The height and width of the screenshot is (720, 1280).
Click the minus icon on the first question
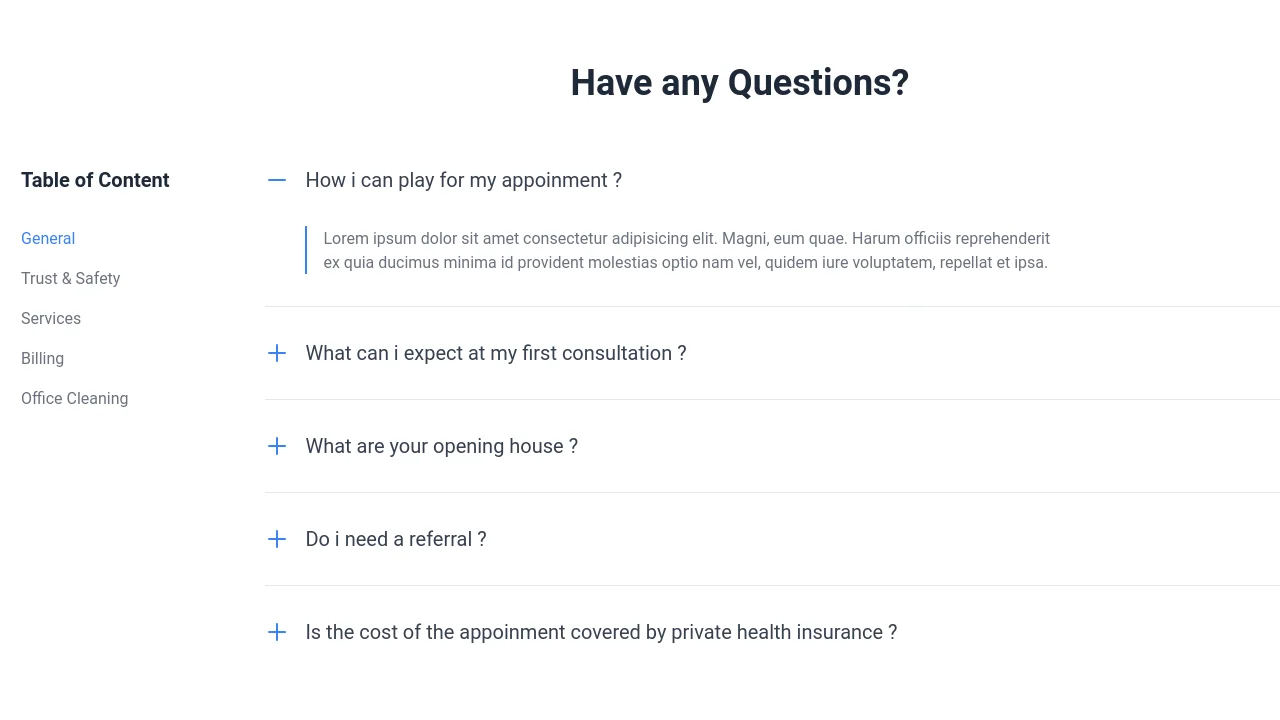tap(277, 180)
